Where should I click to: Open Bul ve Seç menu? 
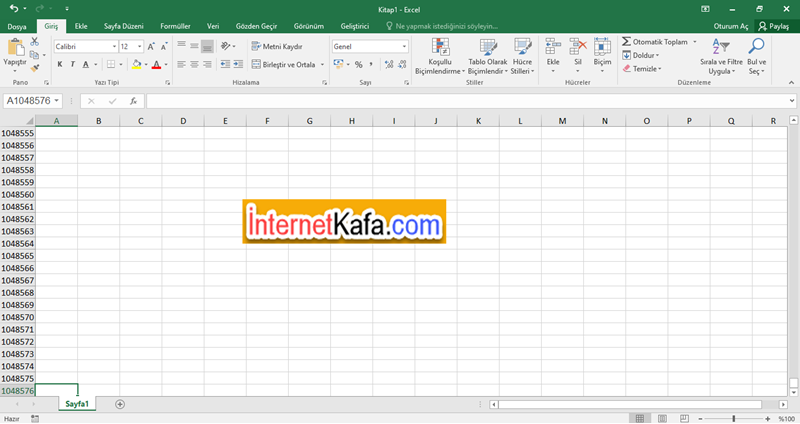(x=756, y=56)
